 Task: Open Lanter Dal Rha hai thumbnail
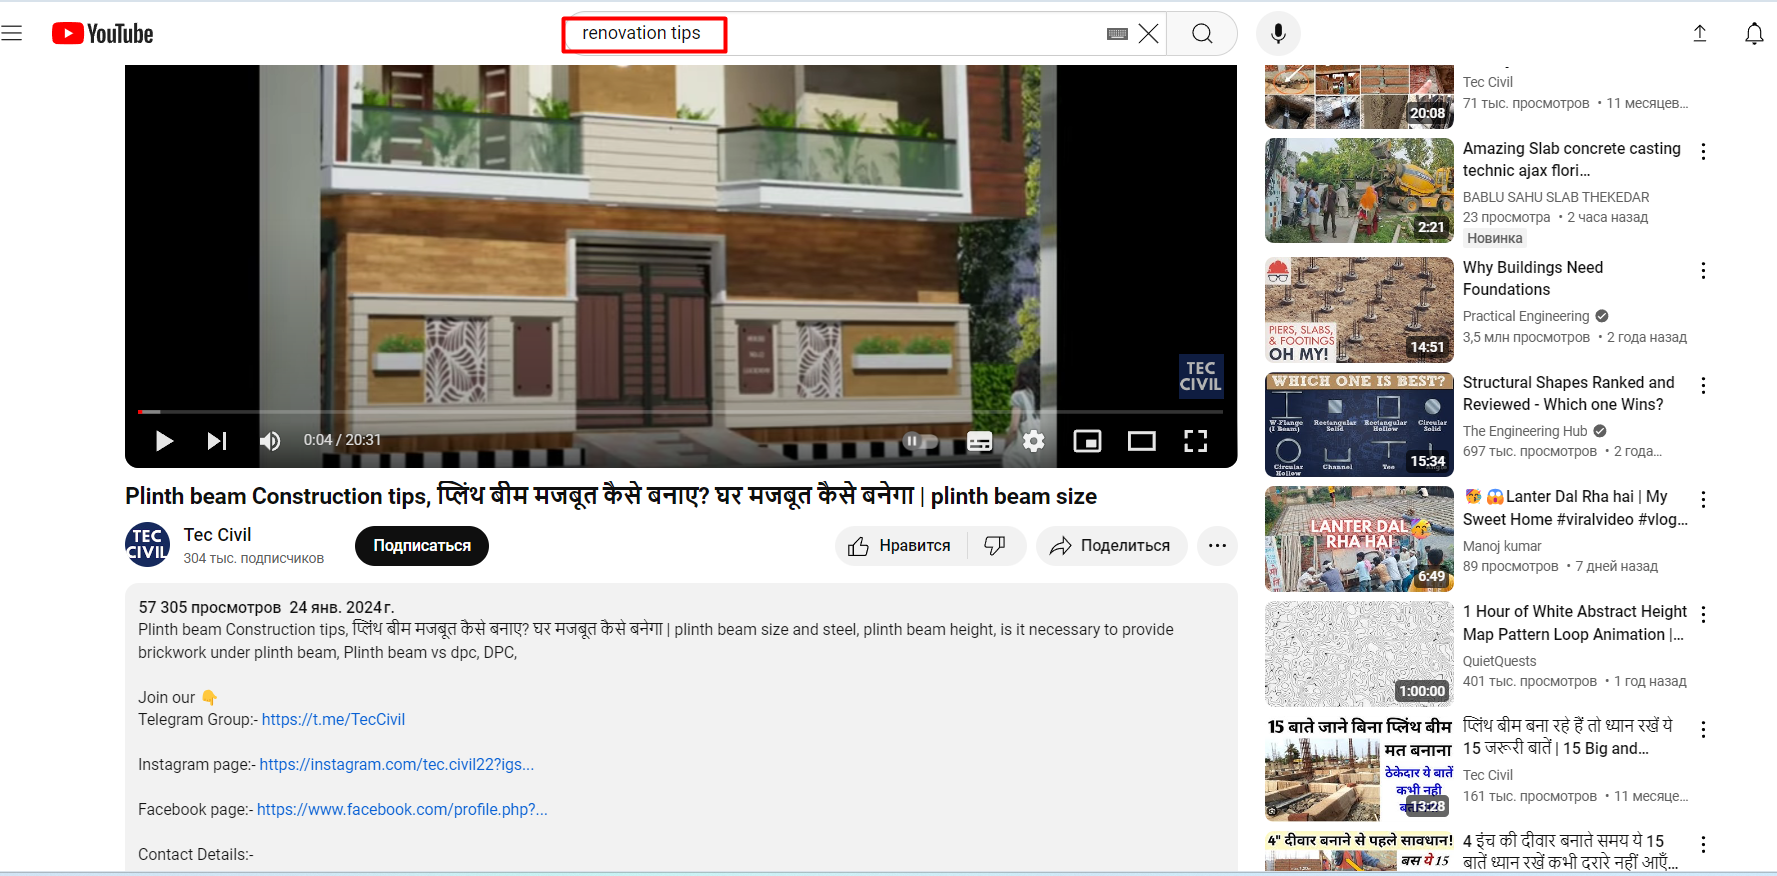click(x=1359, y=539)
